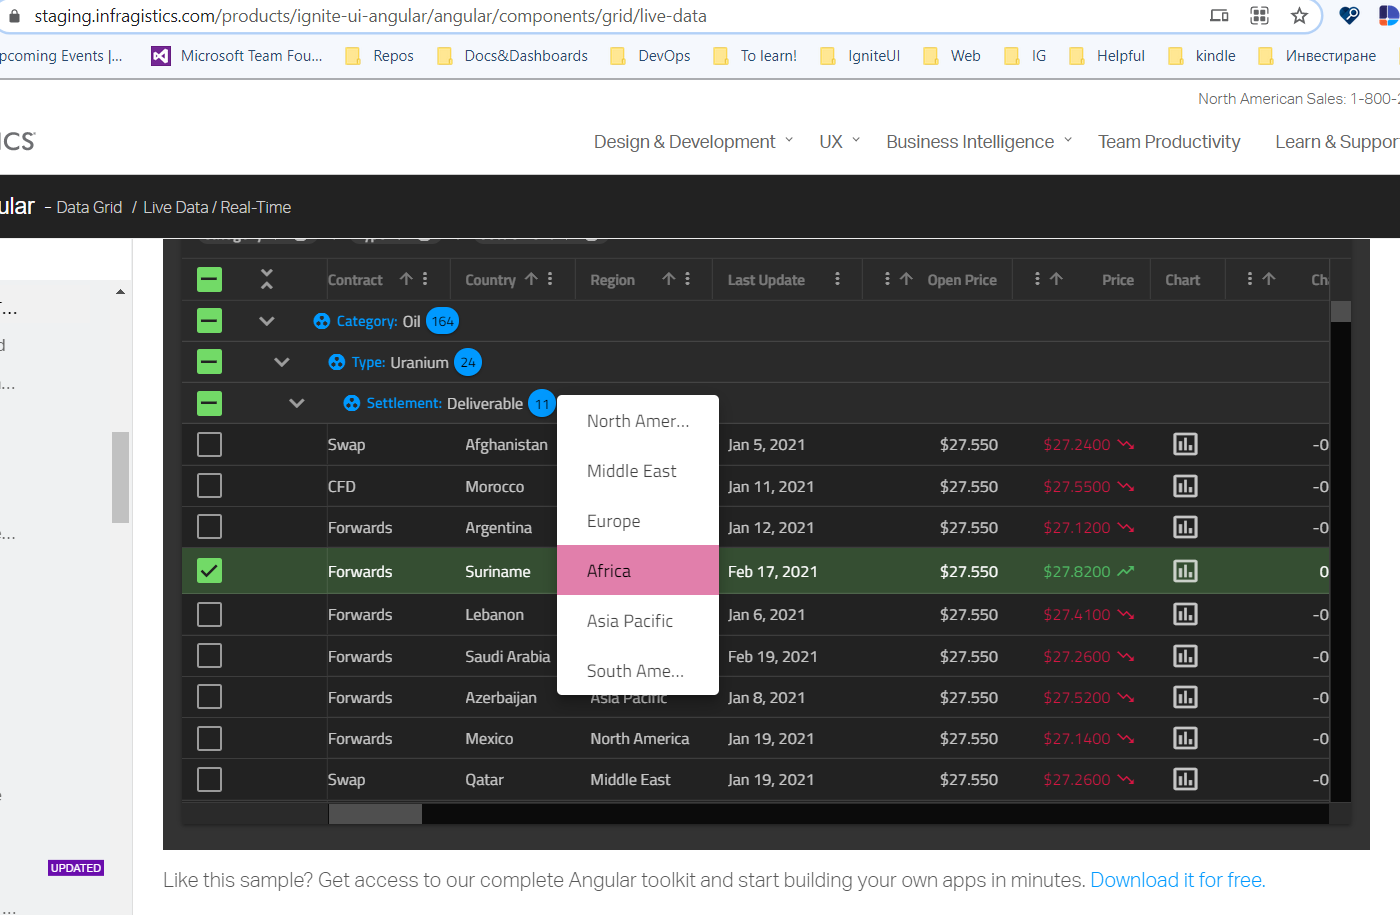Open the chart icon on the Suriname row
The image size is (1400, 915).
pos(1185,570)
